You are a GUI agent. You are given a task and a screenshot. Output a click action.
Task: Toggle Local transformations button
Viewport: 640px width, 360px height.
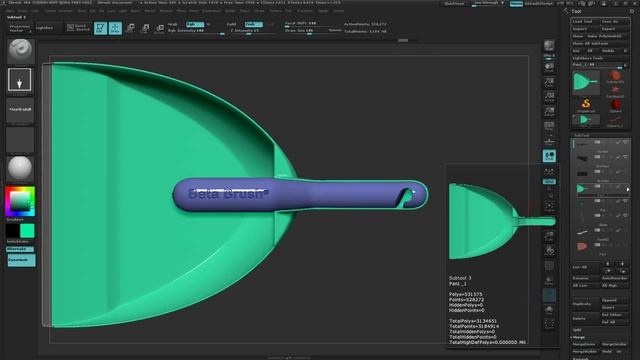click(549, 156)
